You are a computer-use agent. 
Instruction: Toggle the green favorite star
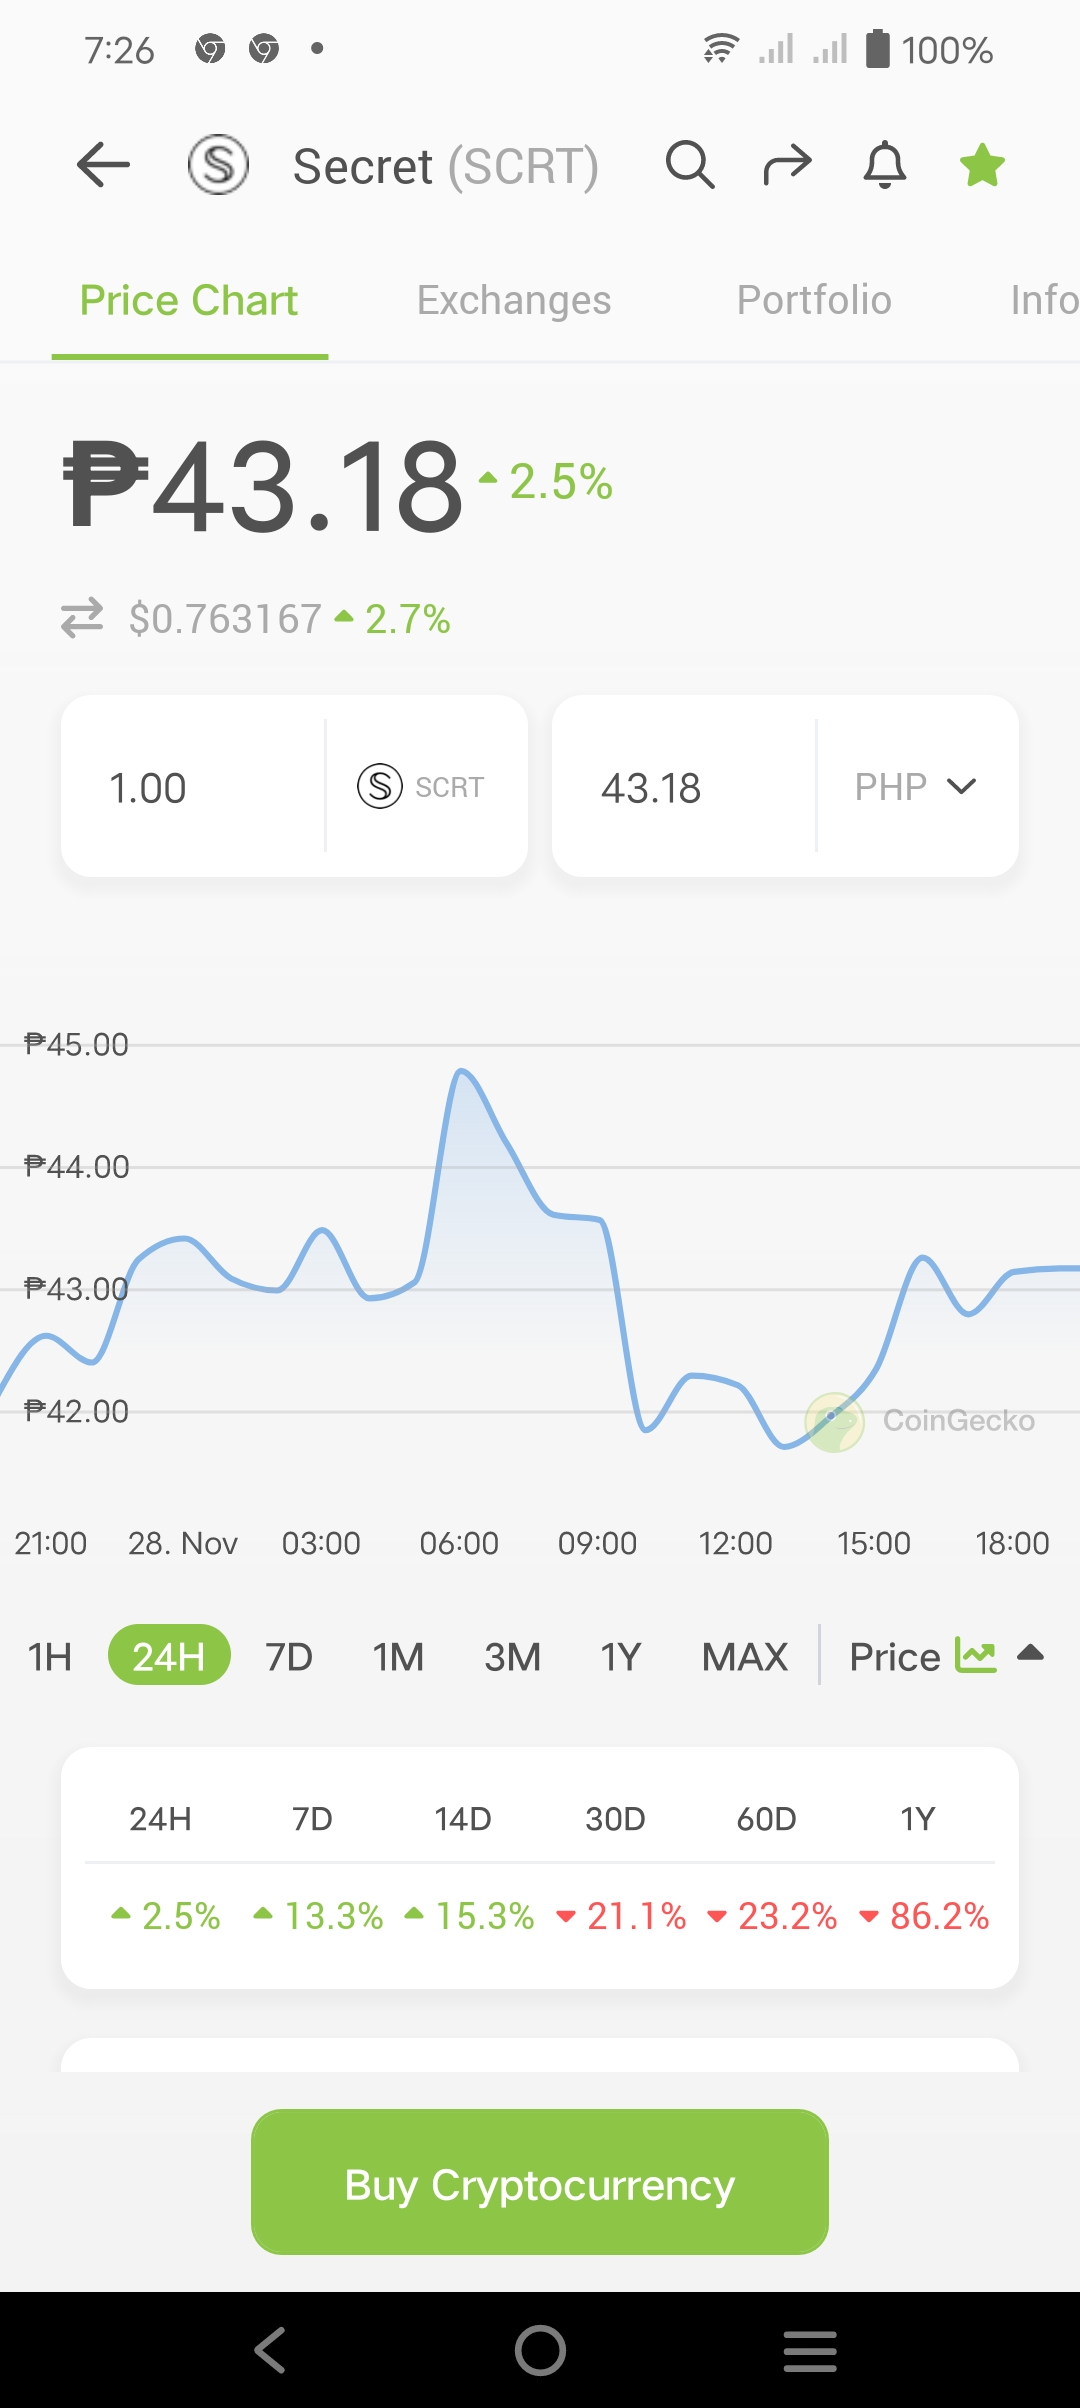(x=982, y=165)
